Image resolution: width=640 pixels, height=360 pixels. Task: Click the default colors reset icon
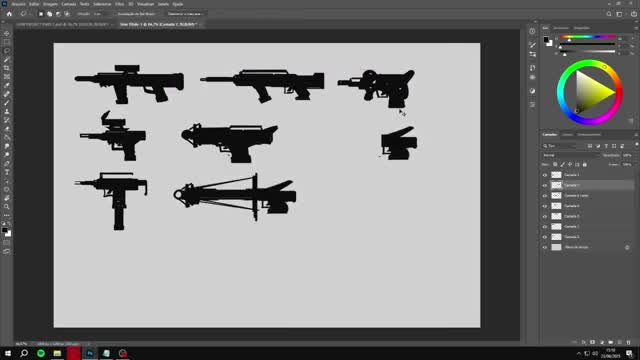pyautogui.click(x=4, y=224)
